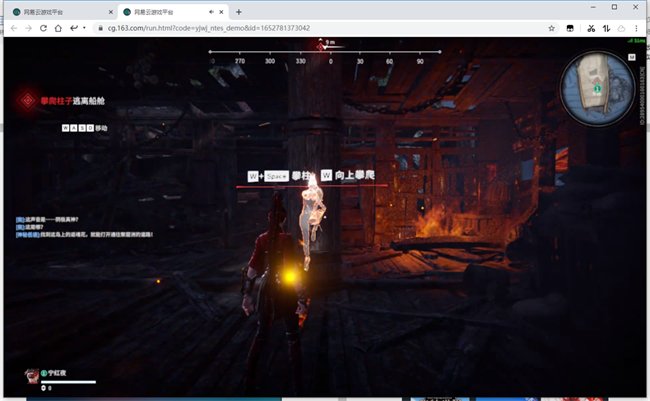Click the browser back arrow
This screenshot has height=401, width=650.
coord(13,28)
